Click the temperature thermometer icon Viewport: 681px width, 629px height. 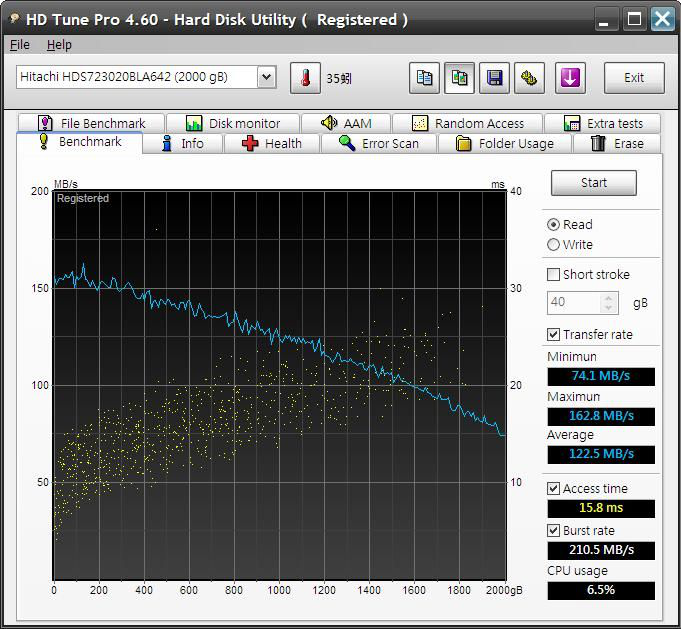point(305,78)
